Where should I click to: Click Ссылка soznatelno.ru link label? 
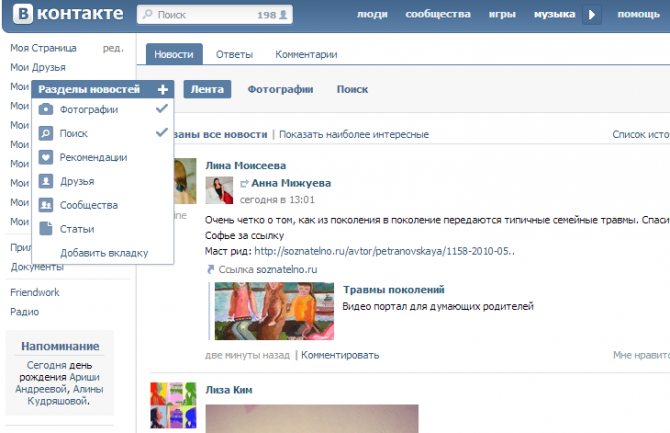tap(267, 269)
